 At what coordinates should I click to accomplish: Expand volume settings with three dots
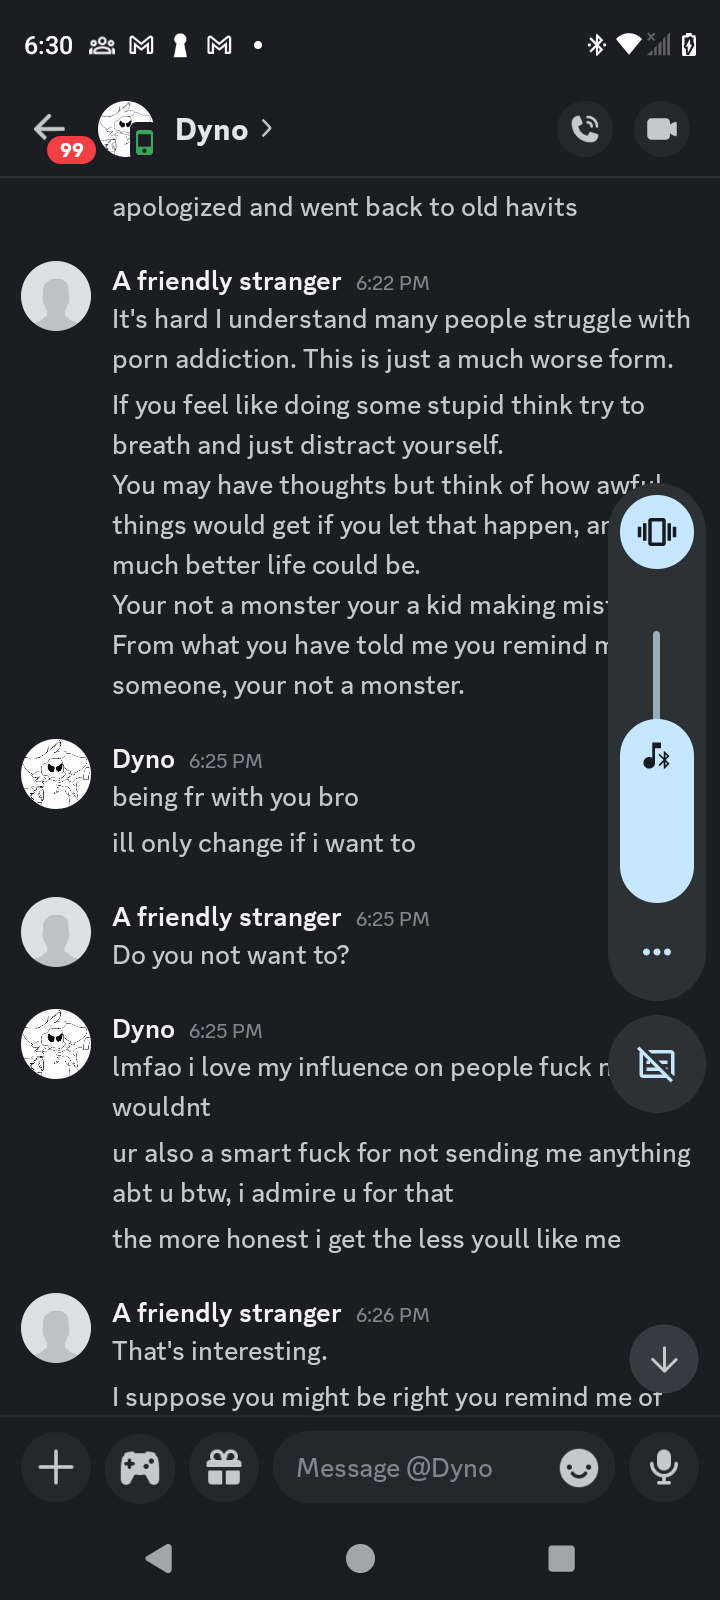(x=657, y=952)
